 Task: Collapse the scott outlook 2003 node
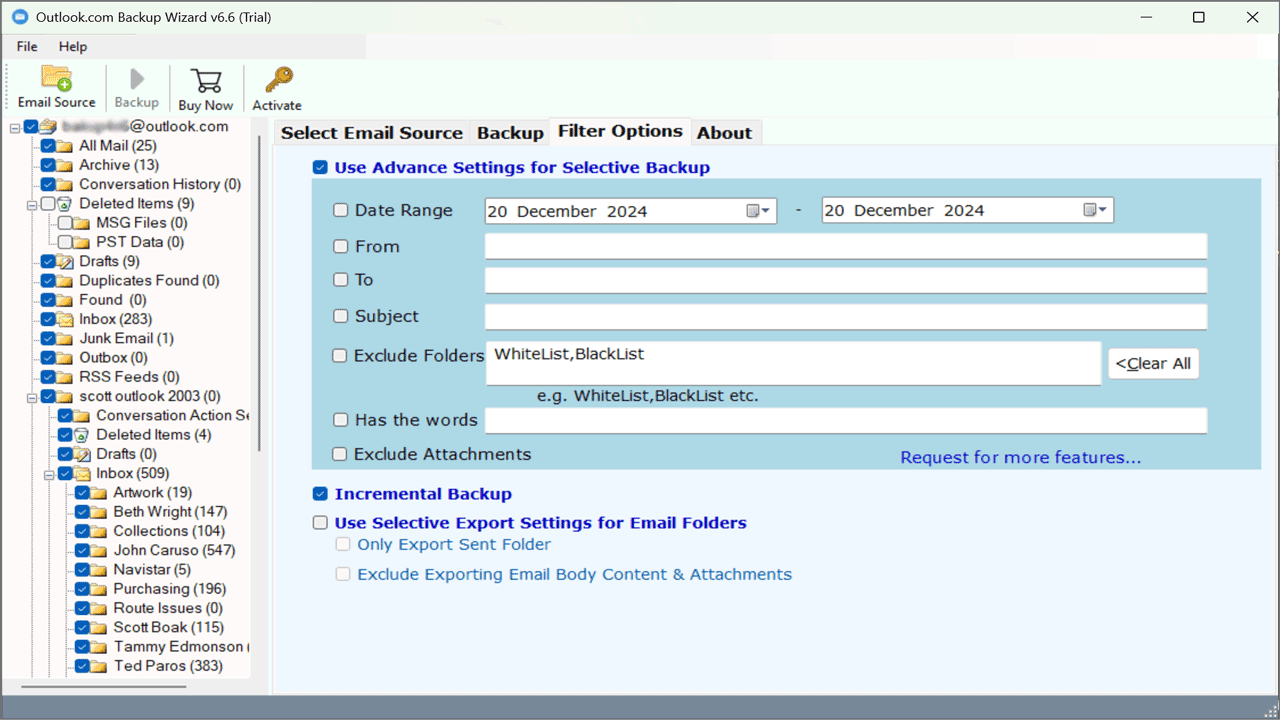(x=32, y=397)
